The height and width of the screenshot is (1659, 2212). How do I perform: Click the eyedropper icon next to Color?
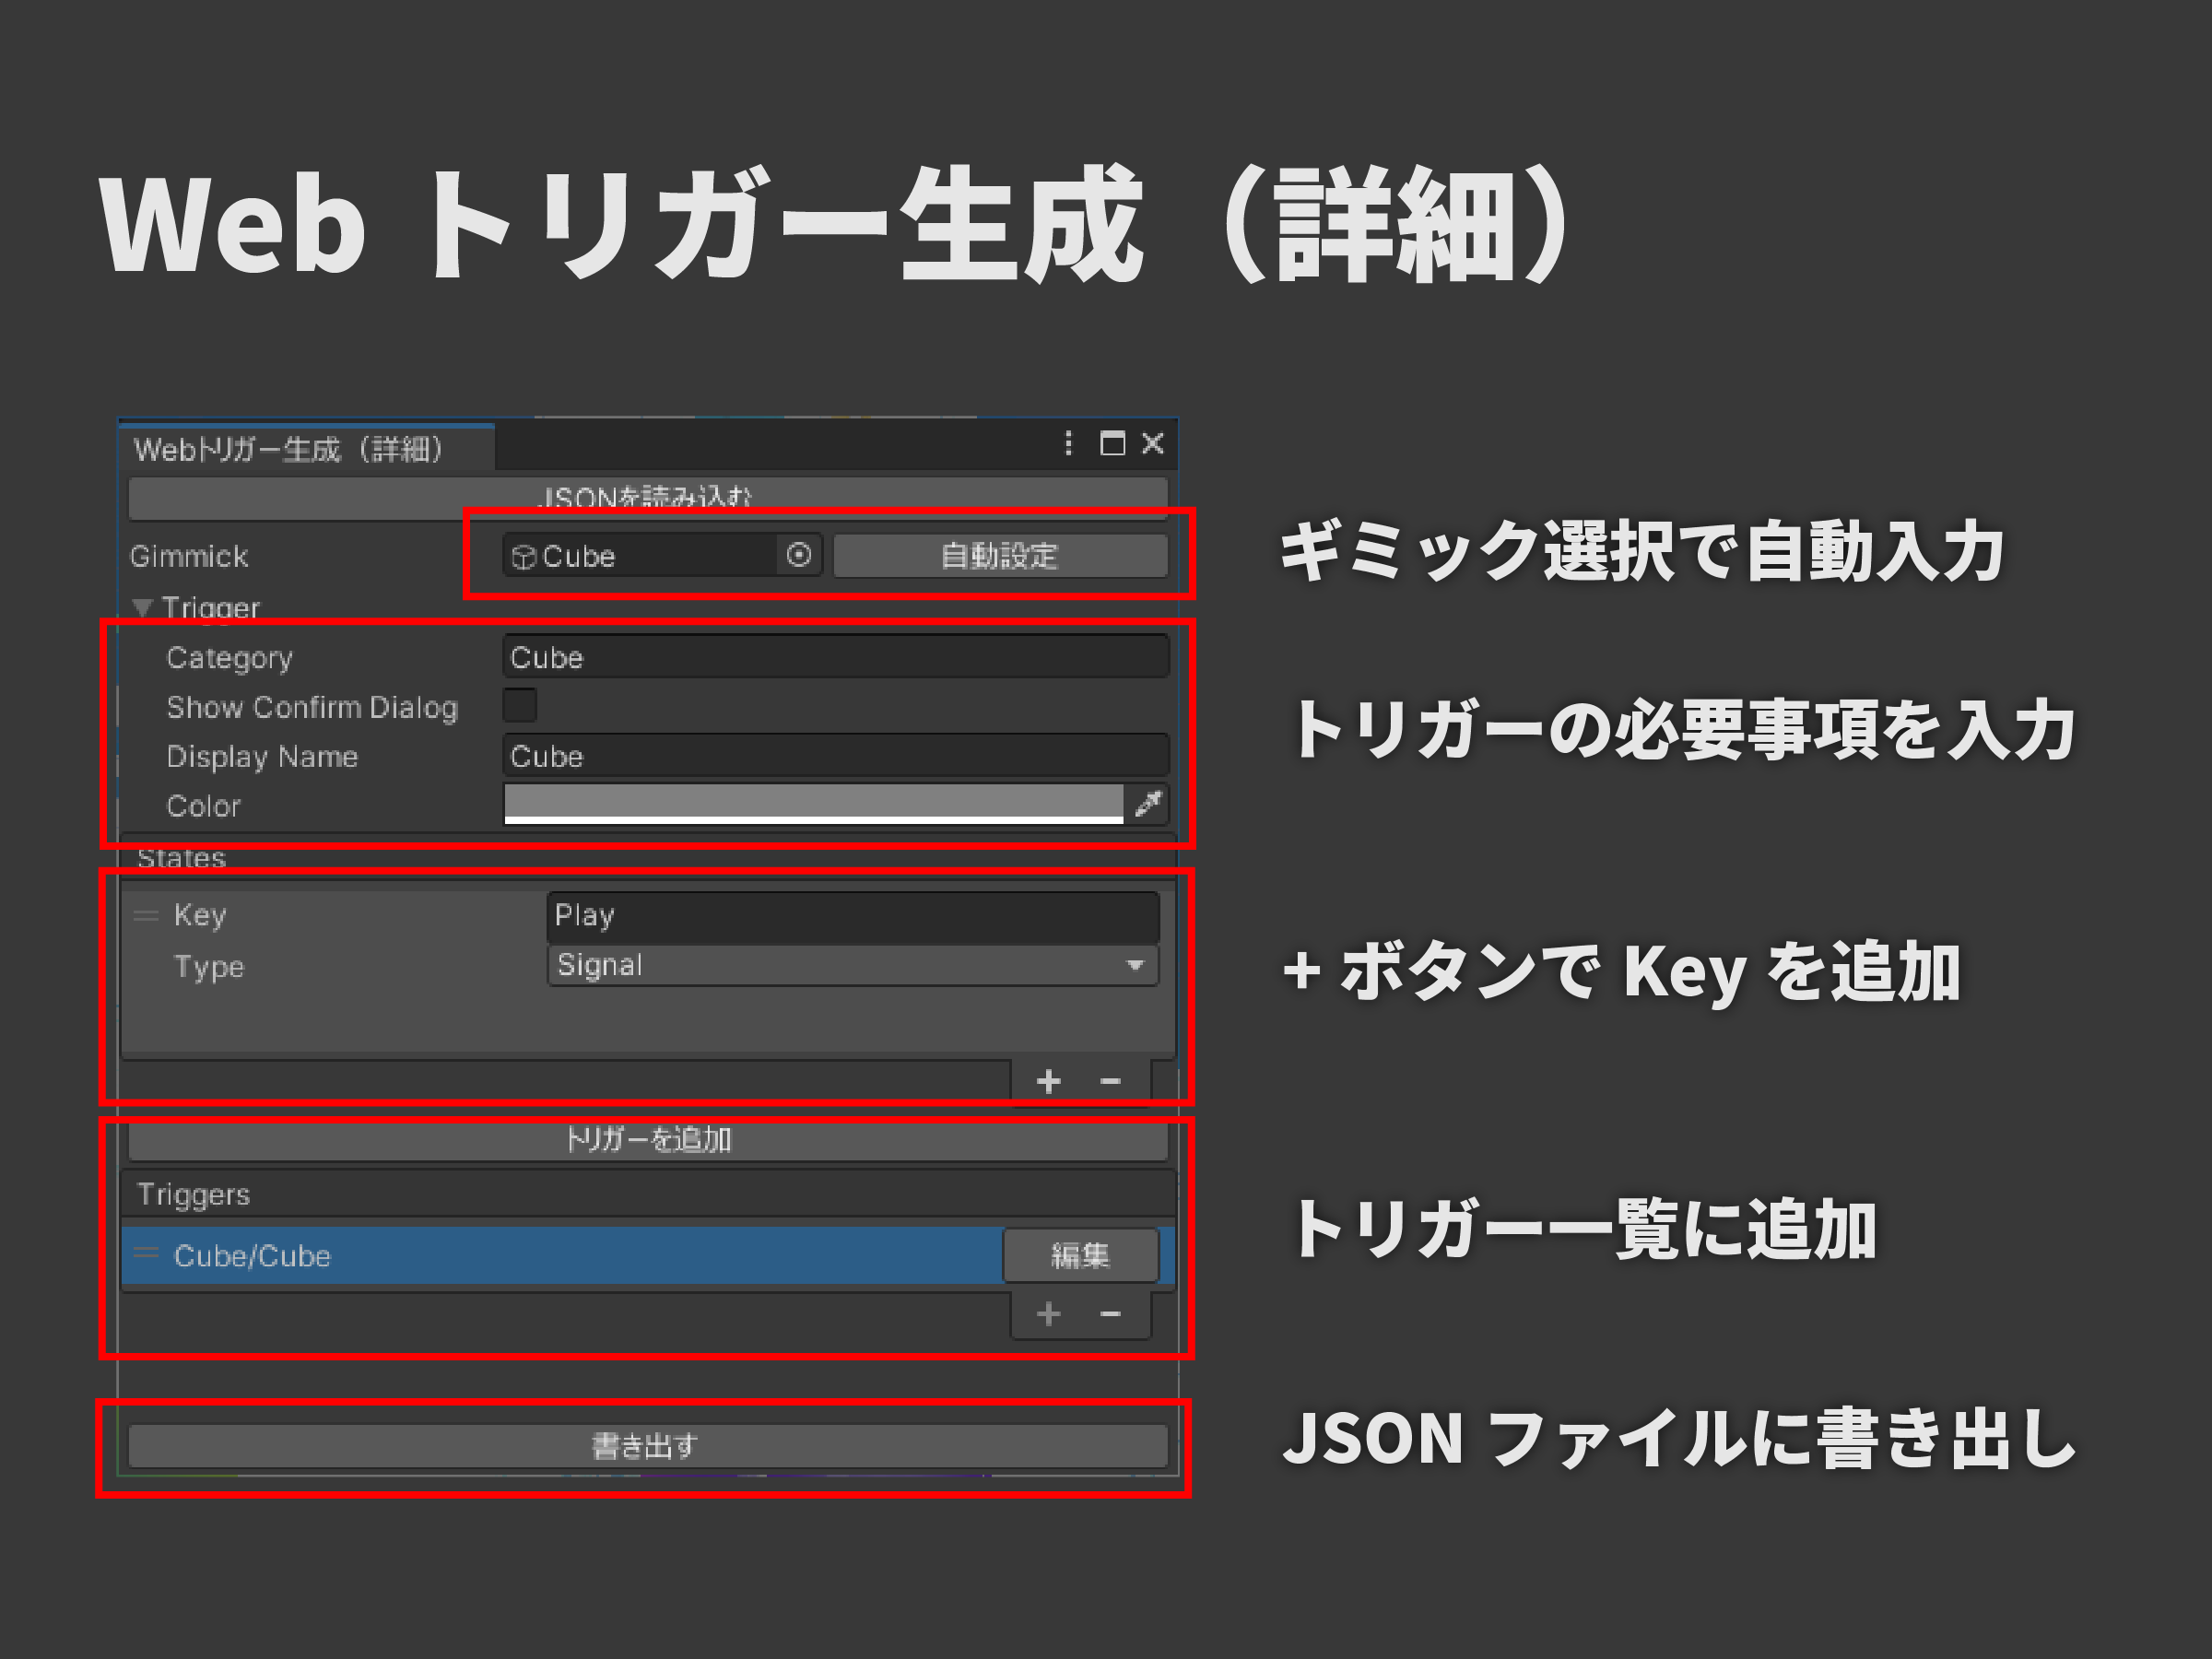1148,803
